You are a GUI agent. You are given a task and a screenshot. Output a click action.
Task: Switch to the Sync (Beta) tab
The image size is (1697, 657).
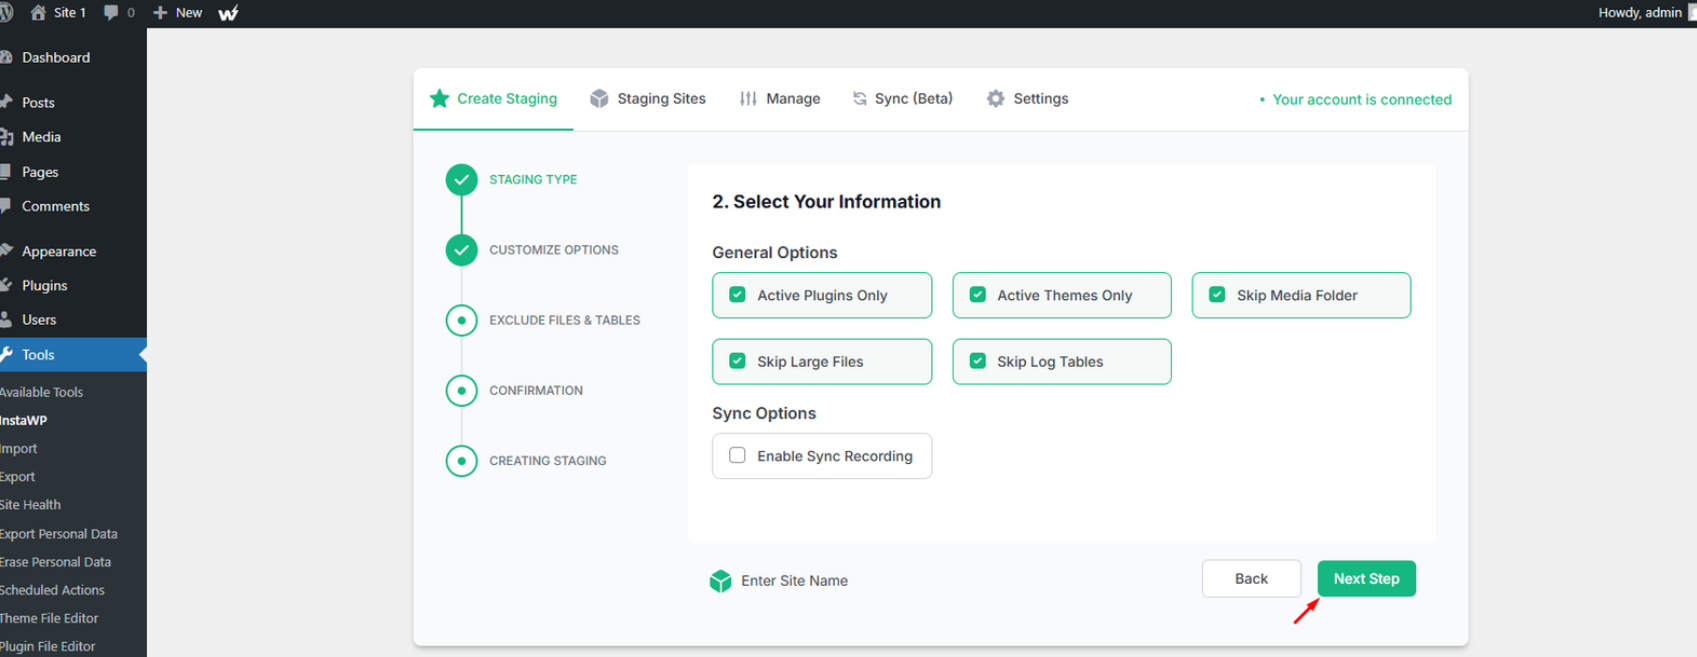(x=903, y=99)
